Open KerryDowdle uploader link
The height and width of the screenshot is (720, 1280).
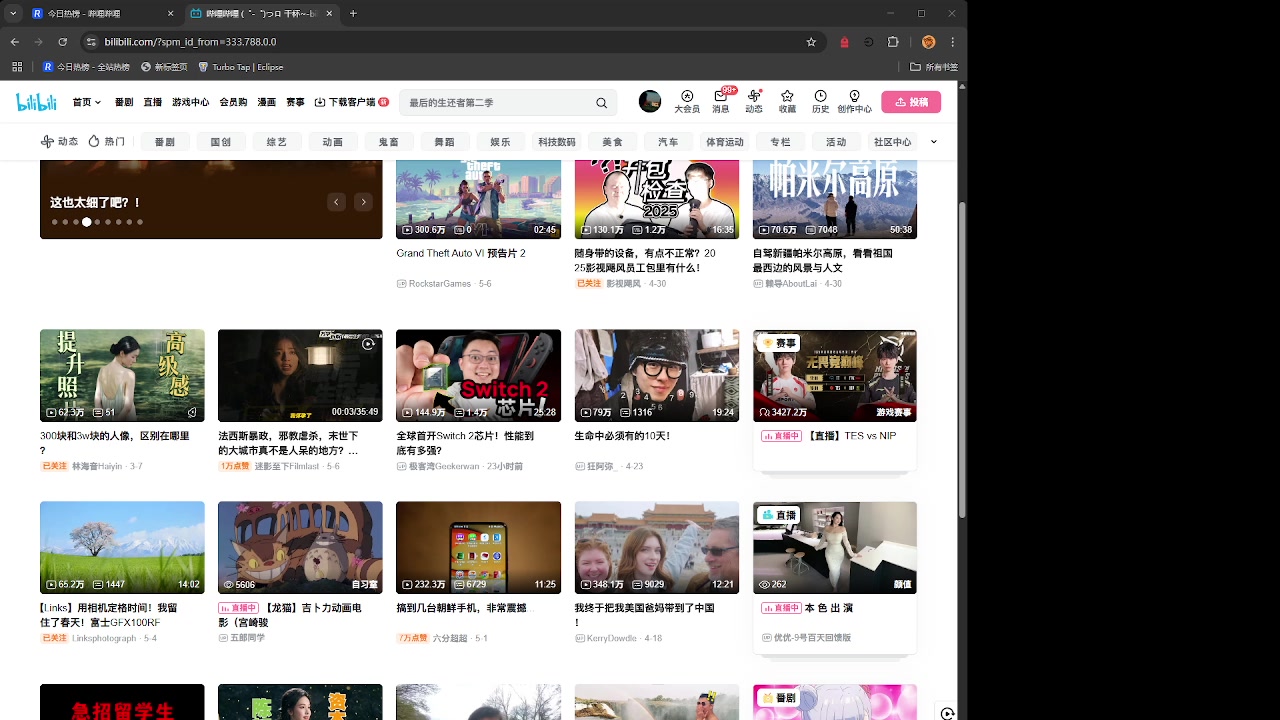611,638
